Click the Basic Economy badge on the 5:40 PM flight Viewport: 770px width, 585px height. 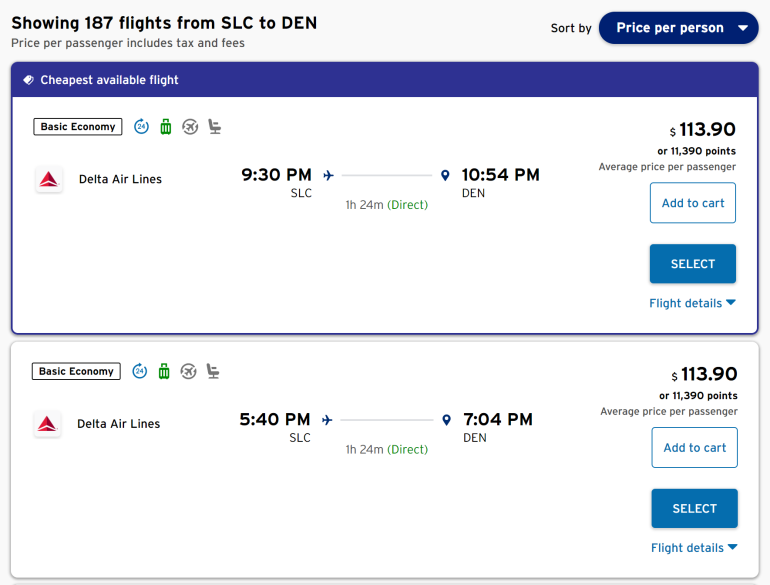click(x=77, y=371)
